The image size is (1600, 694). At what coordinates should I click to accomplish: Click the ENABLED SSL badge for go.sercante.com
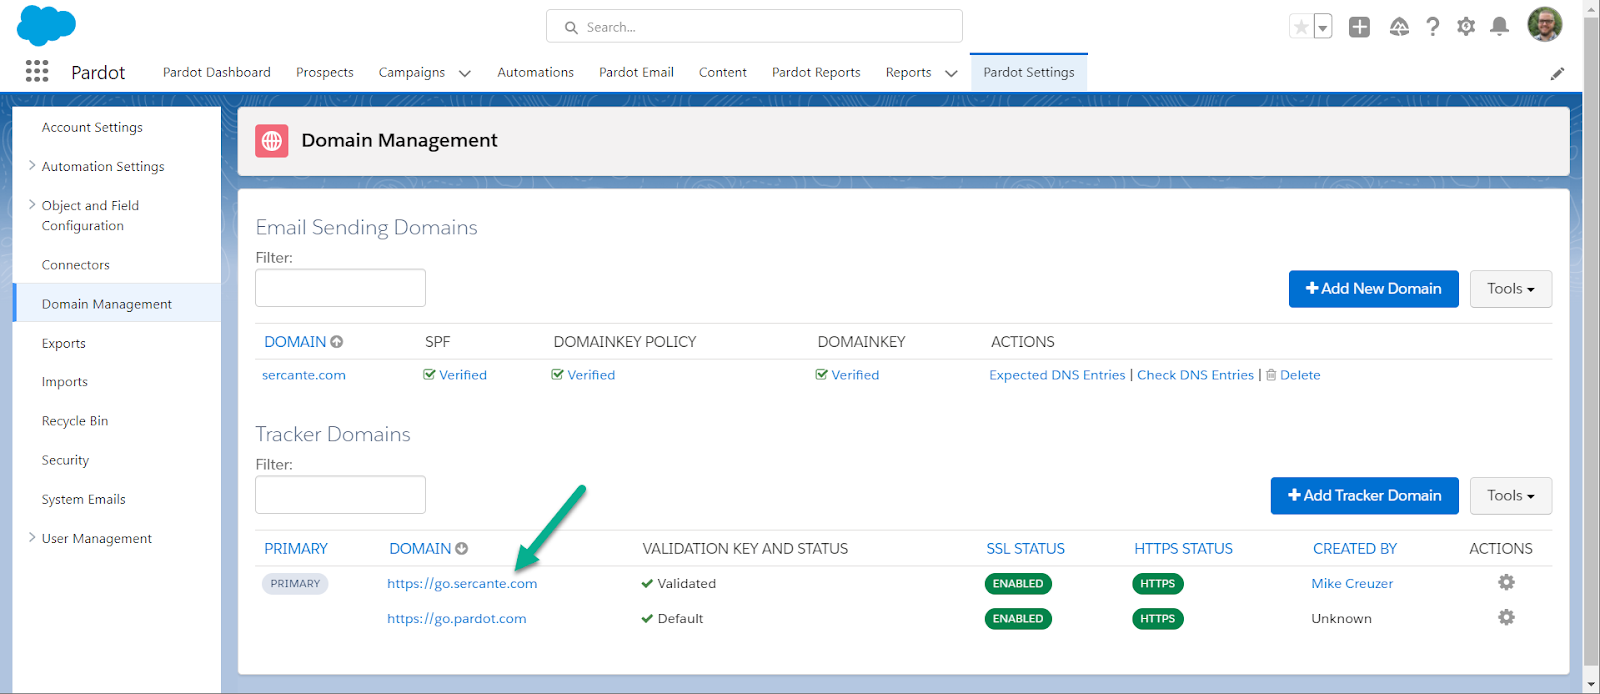click(1018, 584)
